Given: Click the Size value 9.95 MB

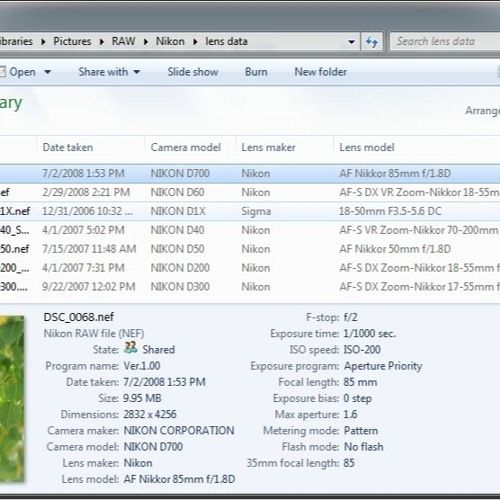Looking at the screenshot, I should tap(142, 398).
